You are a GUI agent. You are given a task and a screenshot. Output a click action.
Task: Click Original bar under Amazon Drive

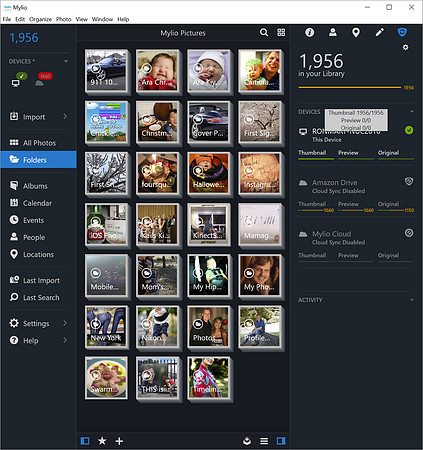pos(396,210)
